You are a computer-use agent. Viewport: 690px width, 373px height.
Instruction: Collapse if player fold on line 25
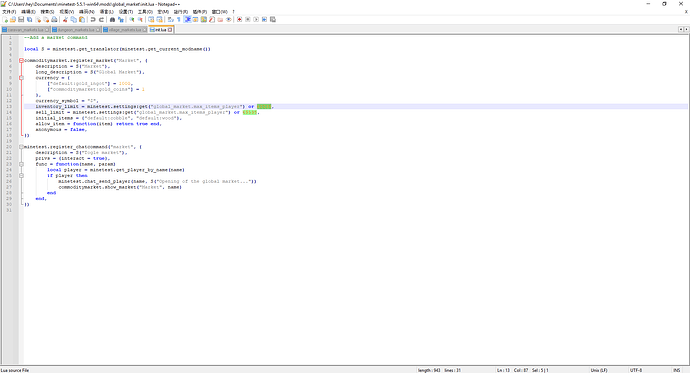[21, 176]
